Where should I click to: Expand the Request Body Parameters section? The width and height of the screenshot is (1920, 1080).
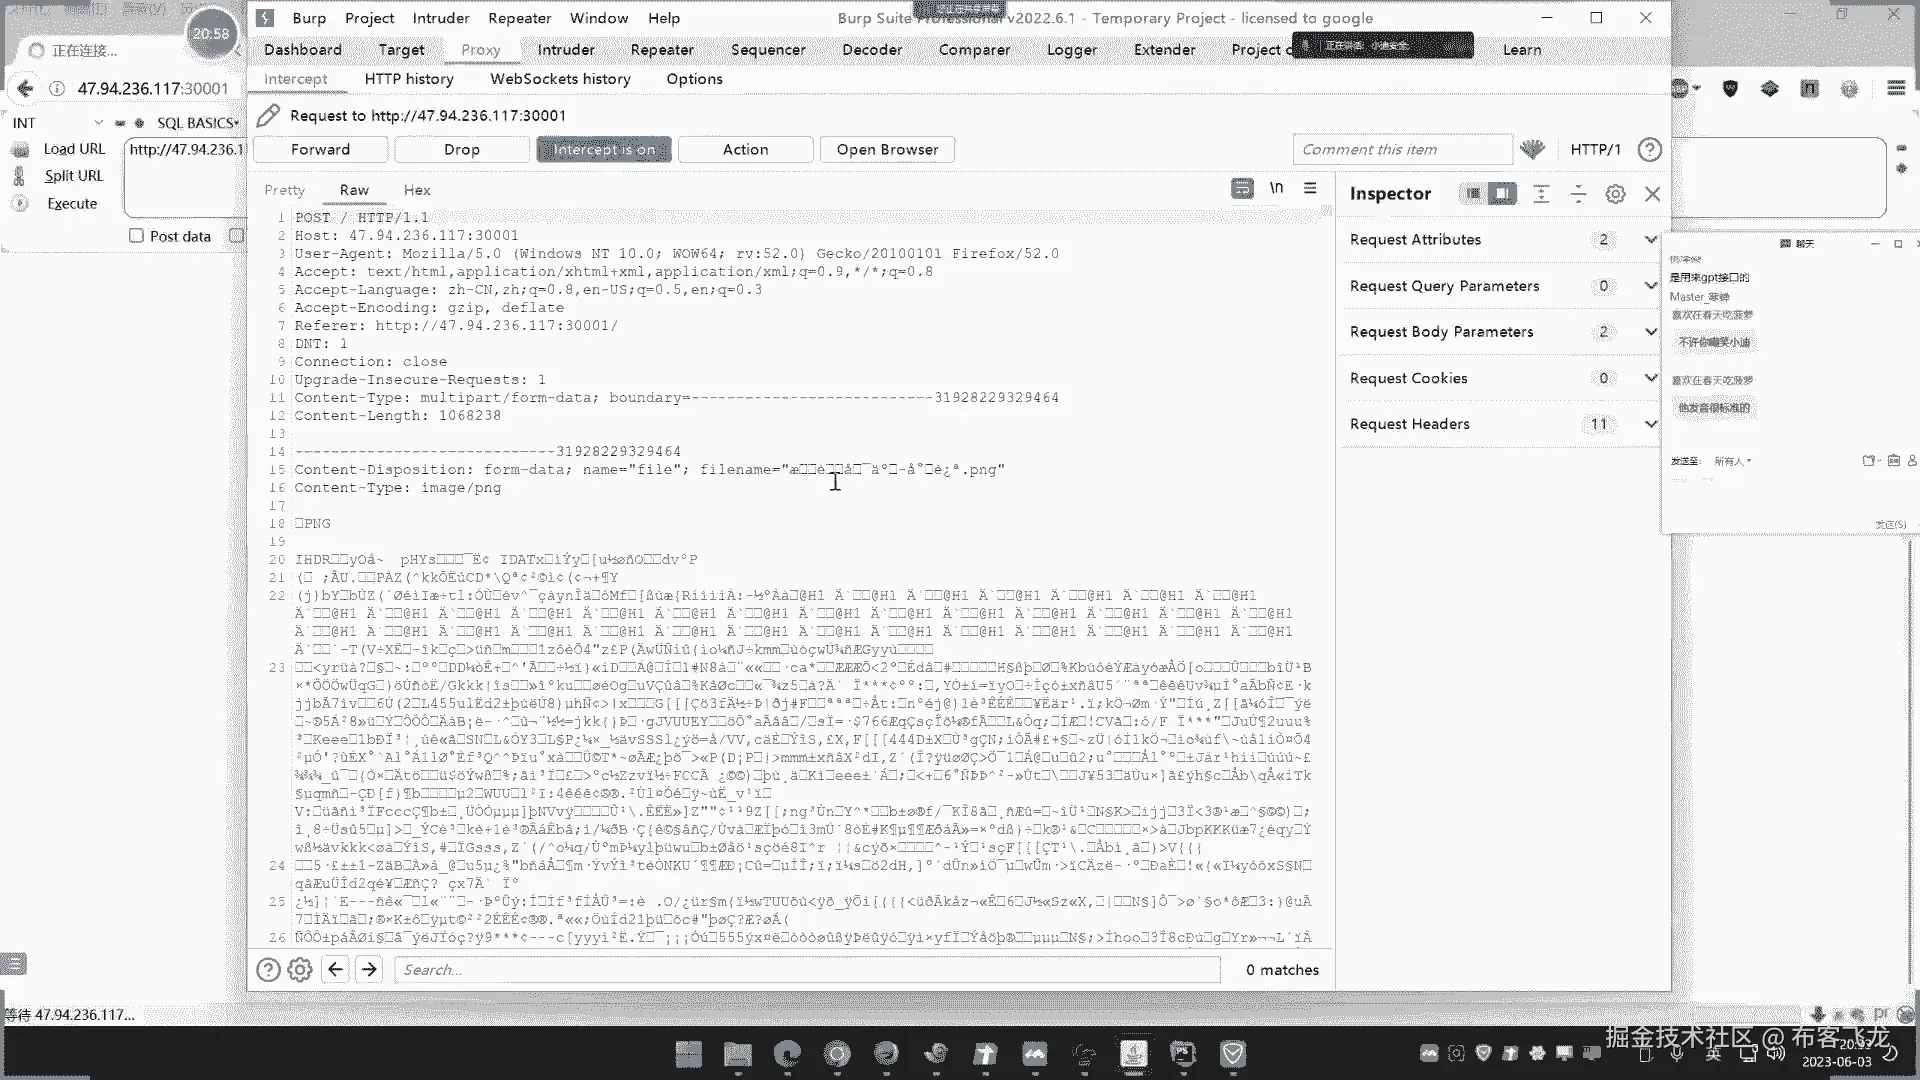point(1650,332)
